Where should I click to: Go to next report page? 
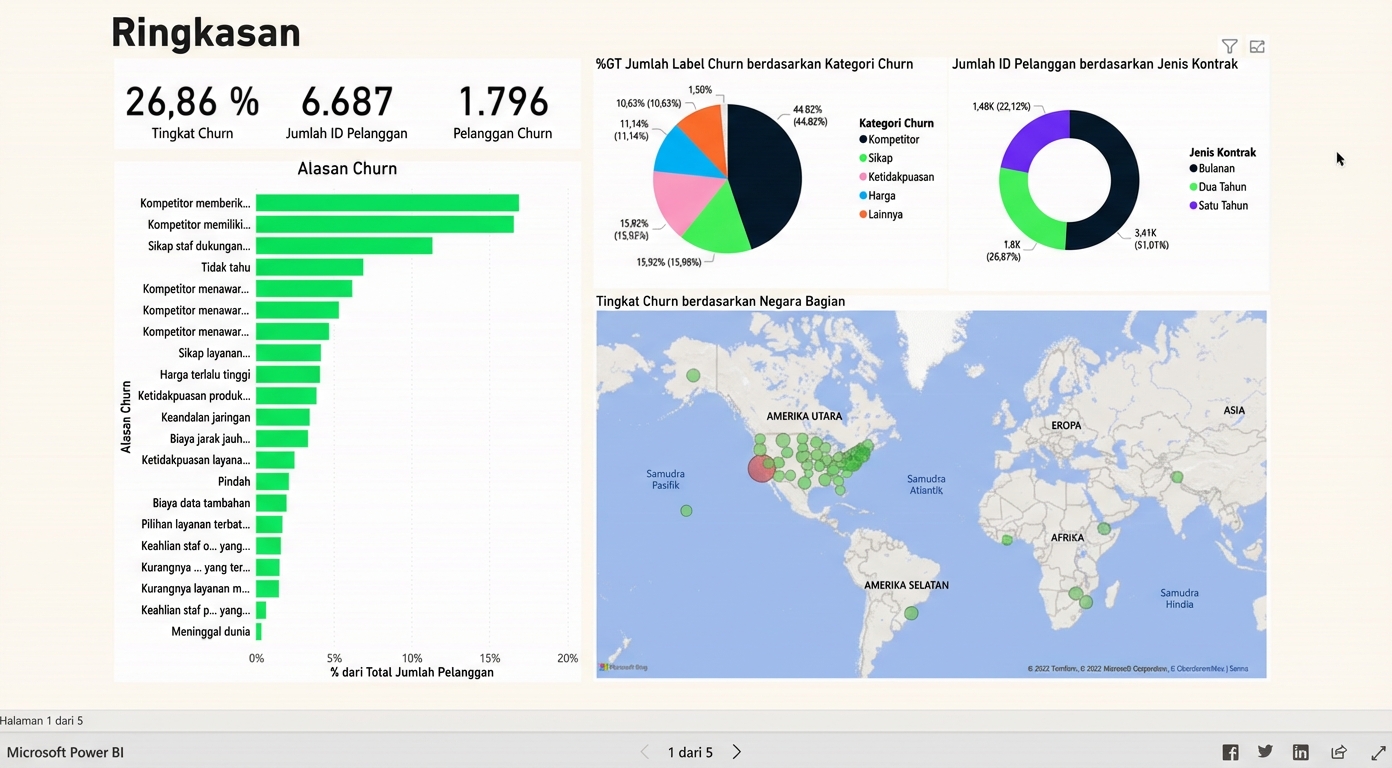coord(737,752)
